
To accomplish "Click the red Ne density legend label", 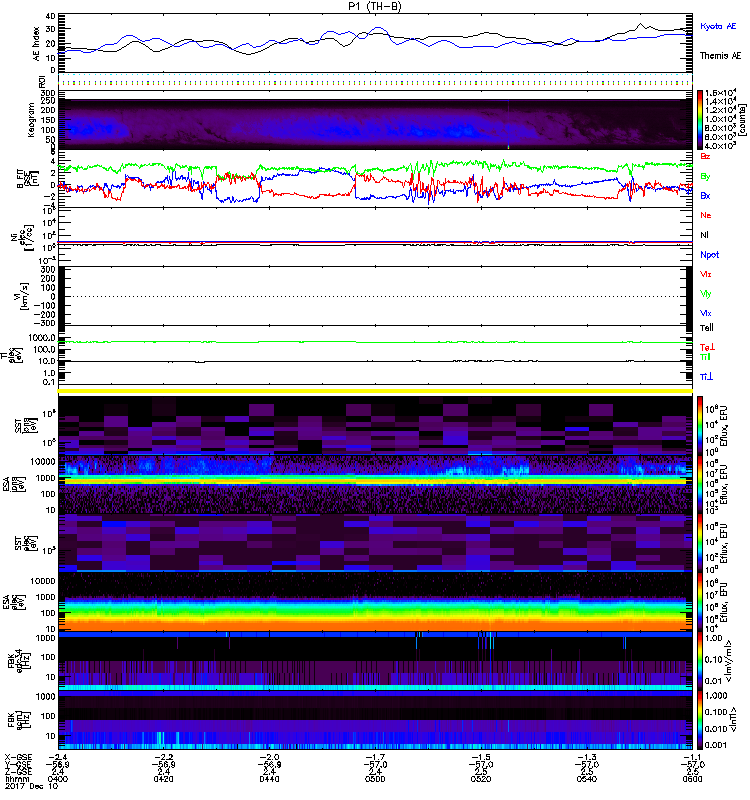I will coord(705,215).
